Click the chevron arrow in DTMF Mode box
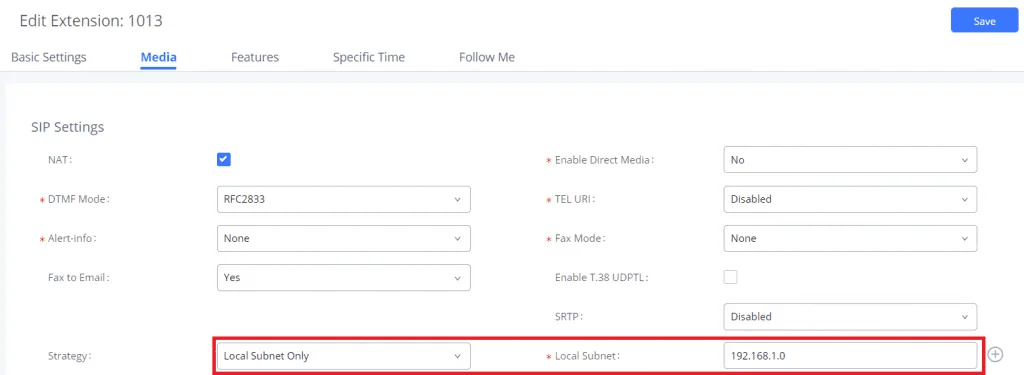Image resolution: width=1024 pixels, height=375 pixels. click(x=457, y=199)
